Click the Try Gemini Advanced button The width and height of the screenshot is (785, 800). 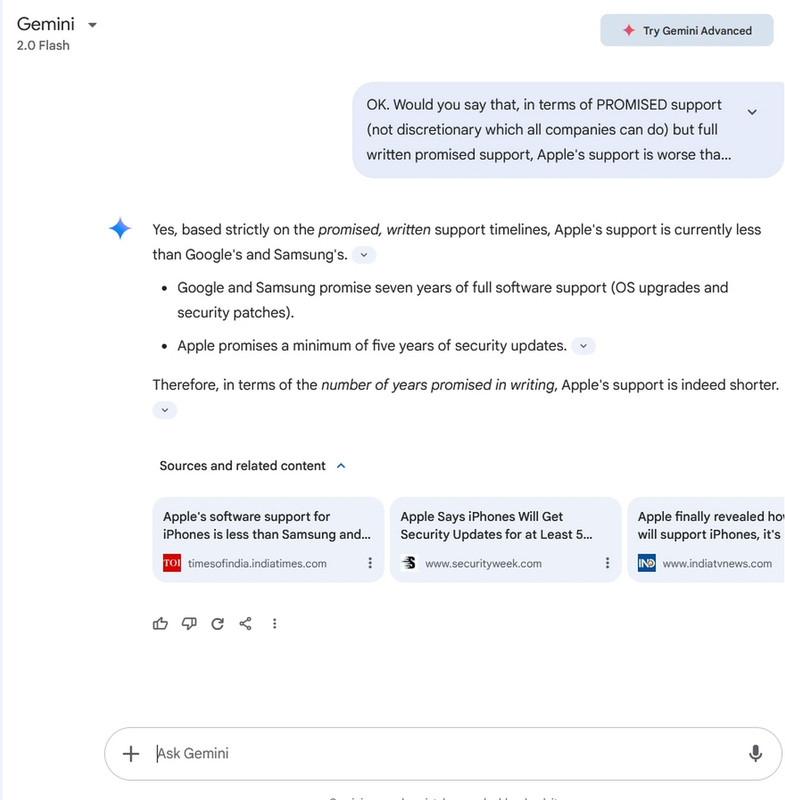click(687, 31)
